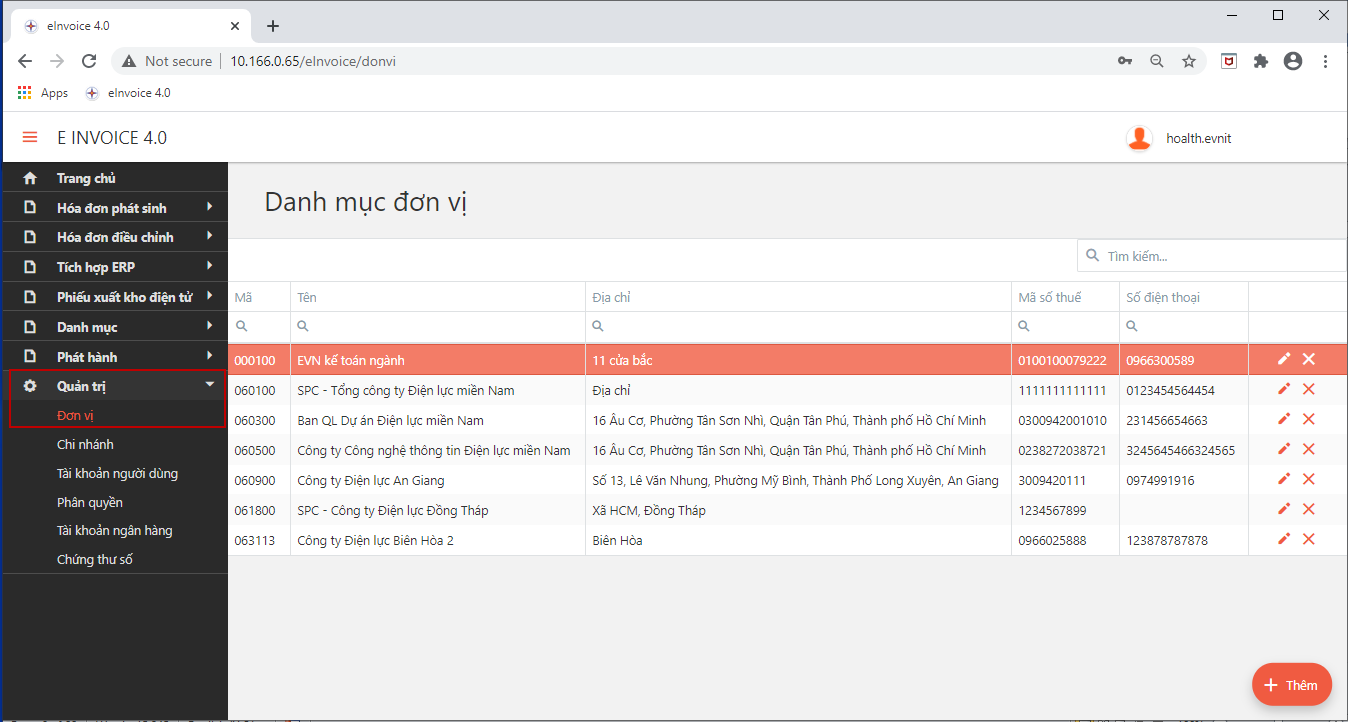Open the eInvoice 4.0 bookmark
Image resolution: width=1348 pixels, height=722 pixels.
point(128,93)
